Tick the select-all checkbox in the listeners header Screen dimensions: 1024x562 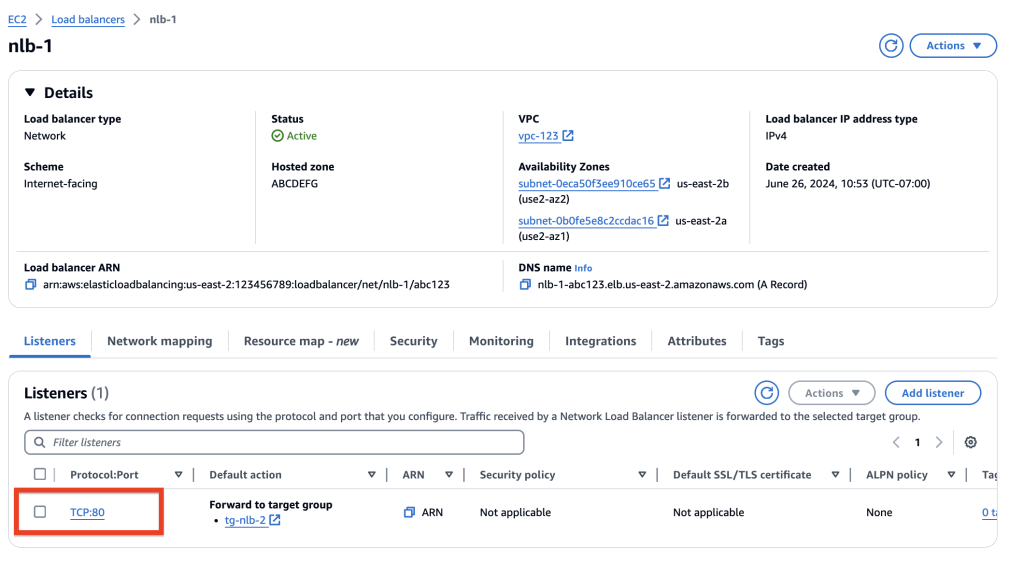pos(40,475)
